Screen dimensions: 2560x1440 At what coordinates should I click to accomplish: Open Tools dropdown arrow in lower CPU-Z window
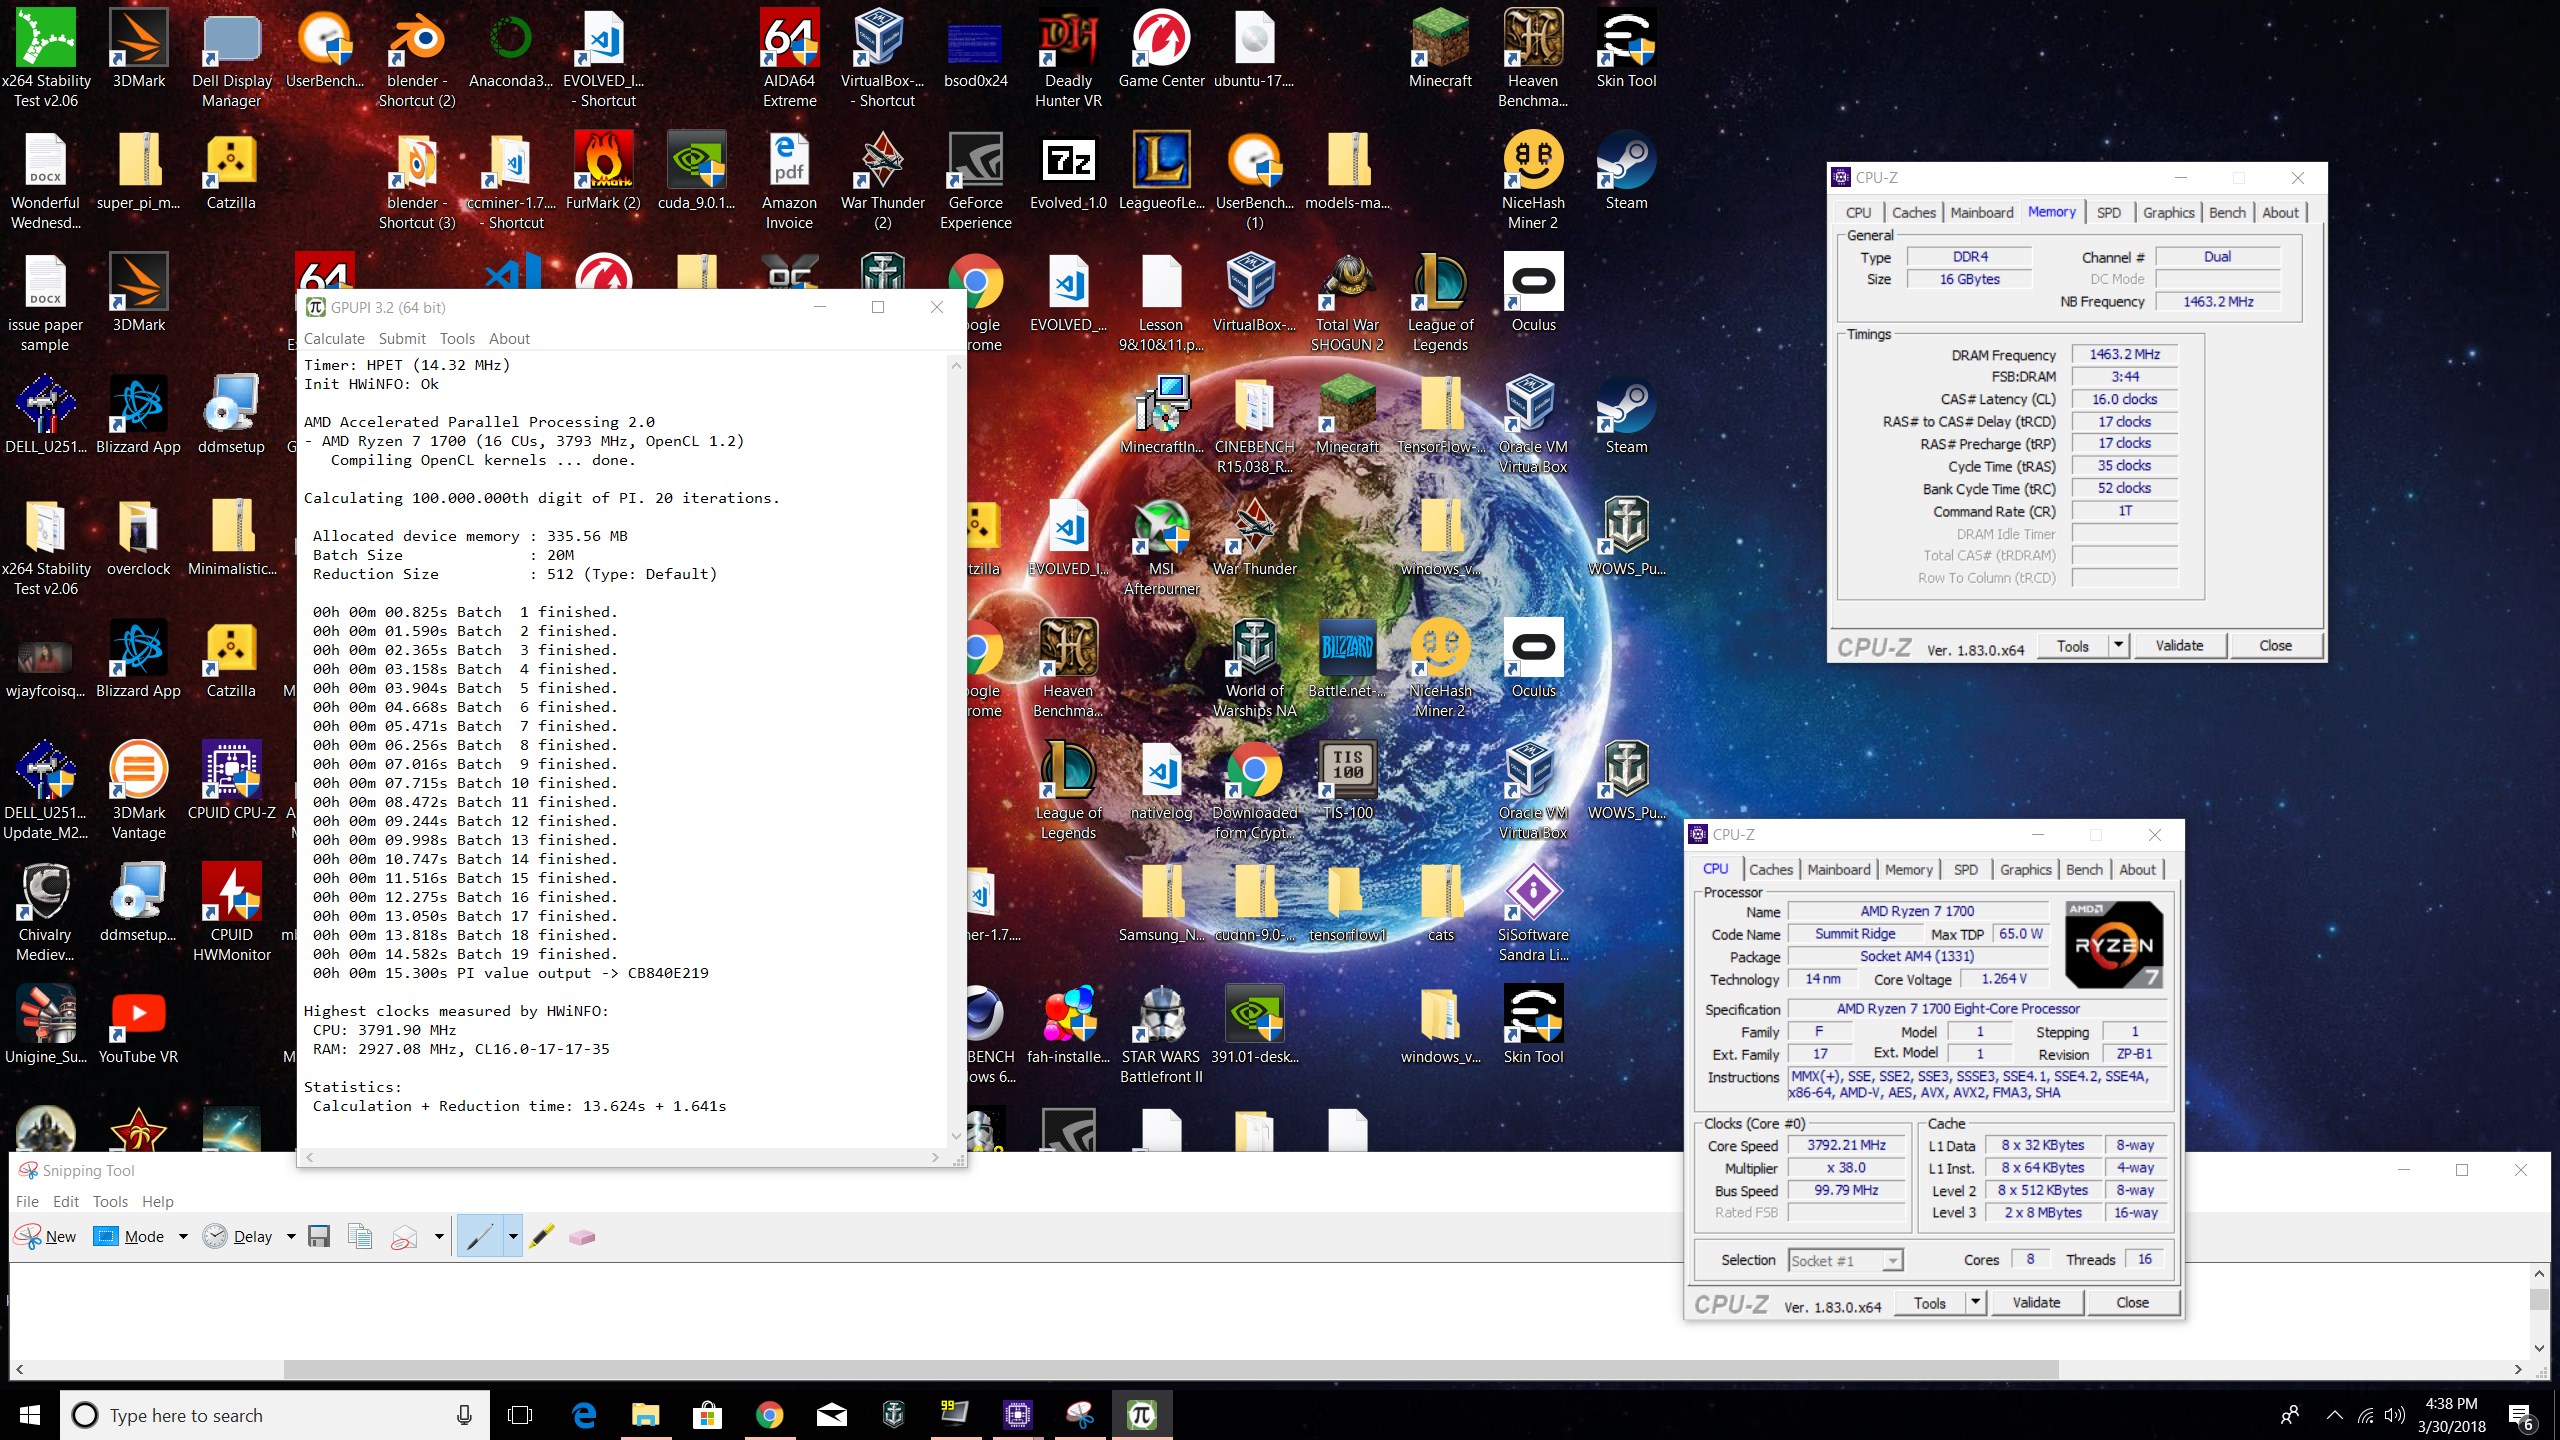point(1975,1302)
